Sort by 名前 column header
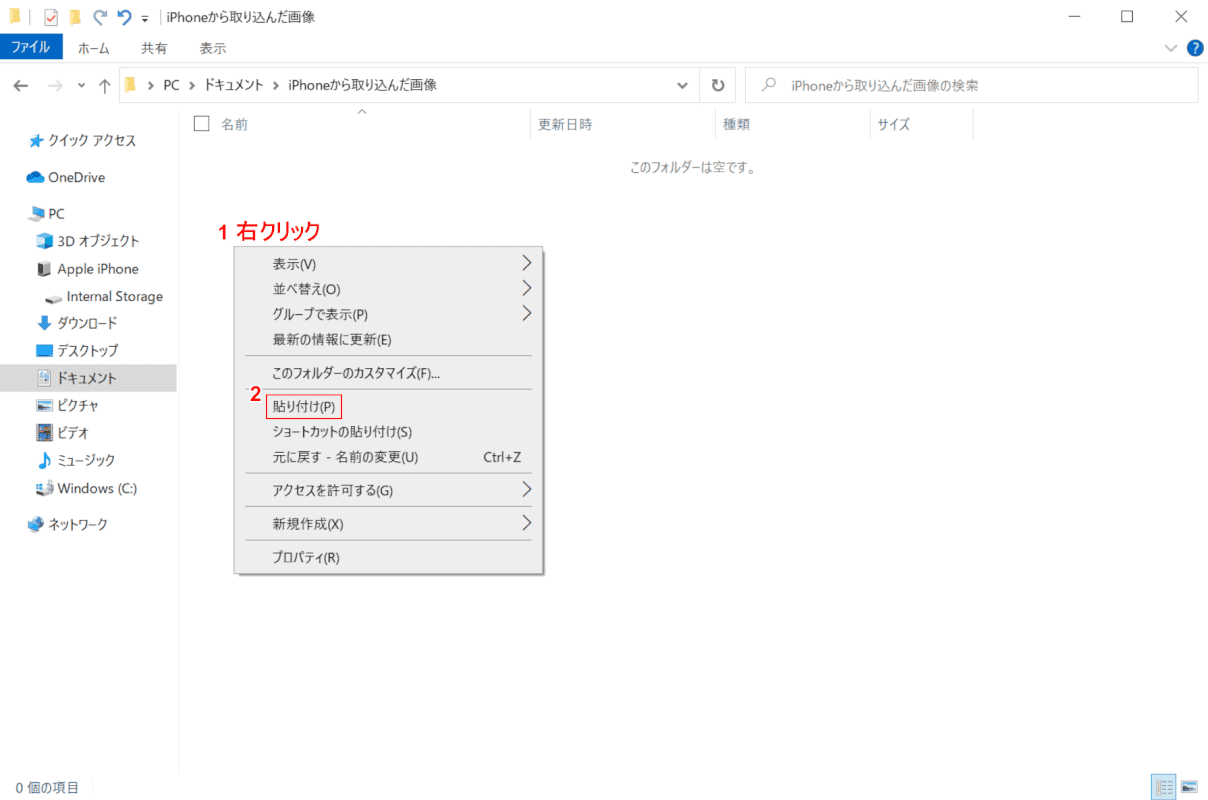 click(235, 124)
